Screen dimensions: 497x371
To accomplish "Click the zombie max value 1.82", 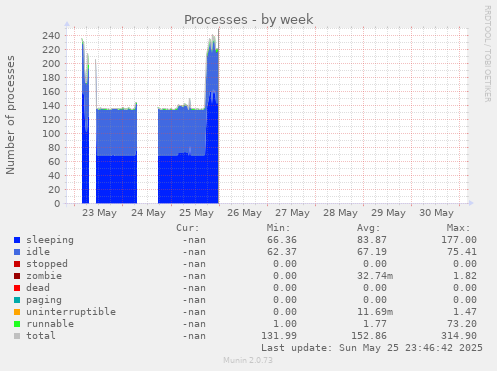I will point(465,276).
